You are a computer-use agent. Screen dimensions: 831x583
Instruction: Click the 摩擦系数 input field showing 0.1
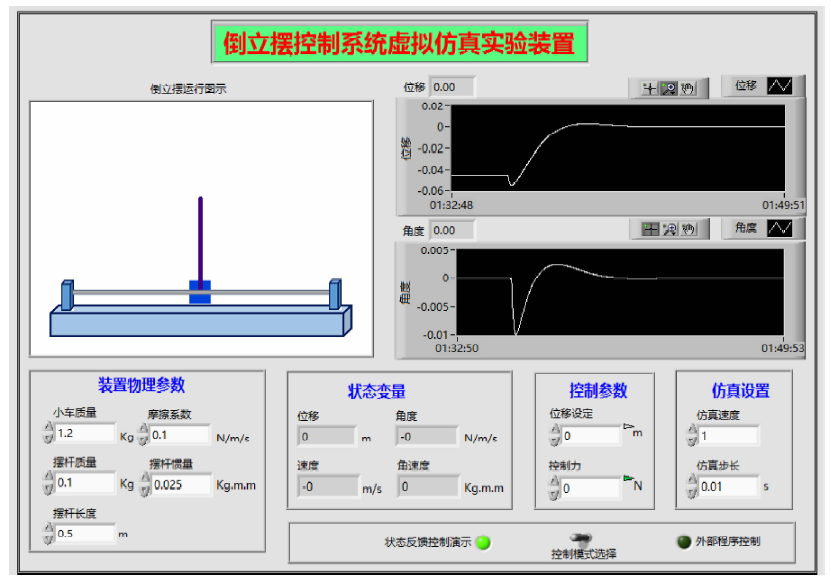click(180, 435)
